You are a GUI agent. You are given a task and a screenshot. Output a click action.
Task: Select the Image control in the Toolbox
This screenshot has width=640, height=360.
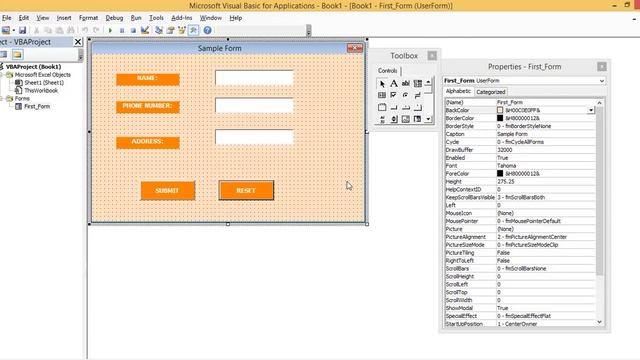405,119
